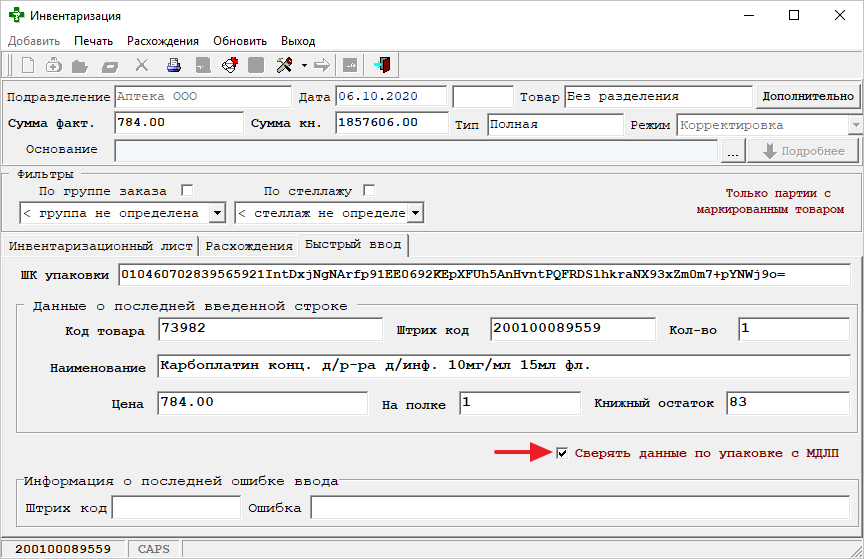Switch to the 'Инвентаризационный лист' tab
Screen dimensions: 864x559
[x=100, y=246]
